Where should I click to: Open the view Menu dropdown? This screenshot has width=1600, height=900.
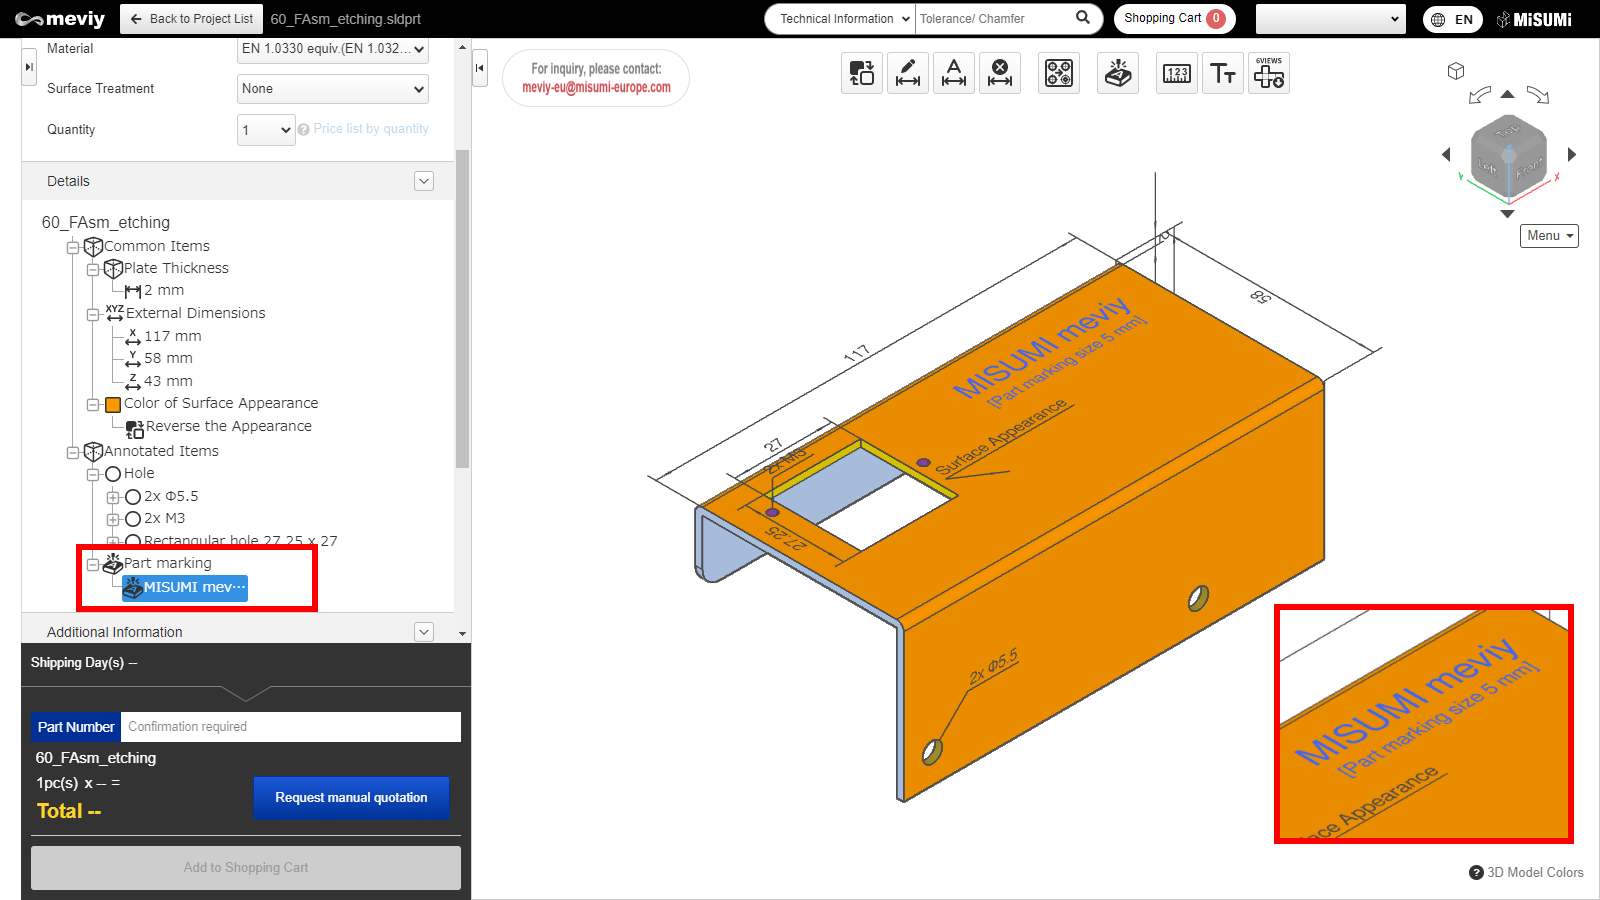pyautogui.click(x=1550, y=236)
